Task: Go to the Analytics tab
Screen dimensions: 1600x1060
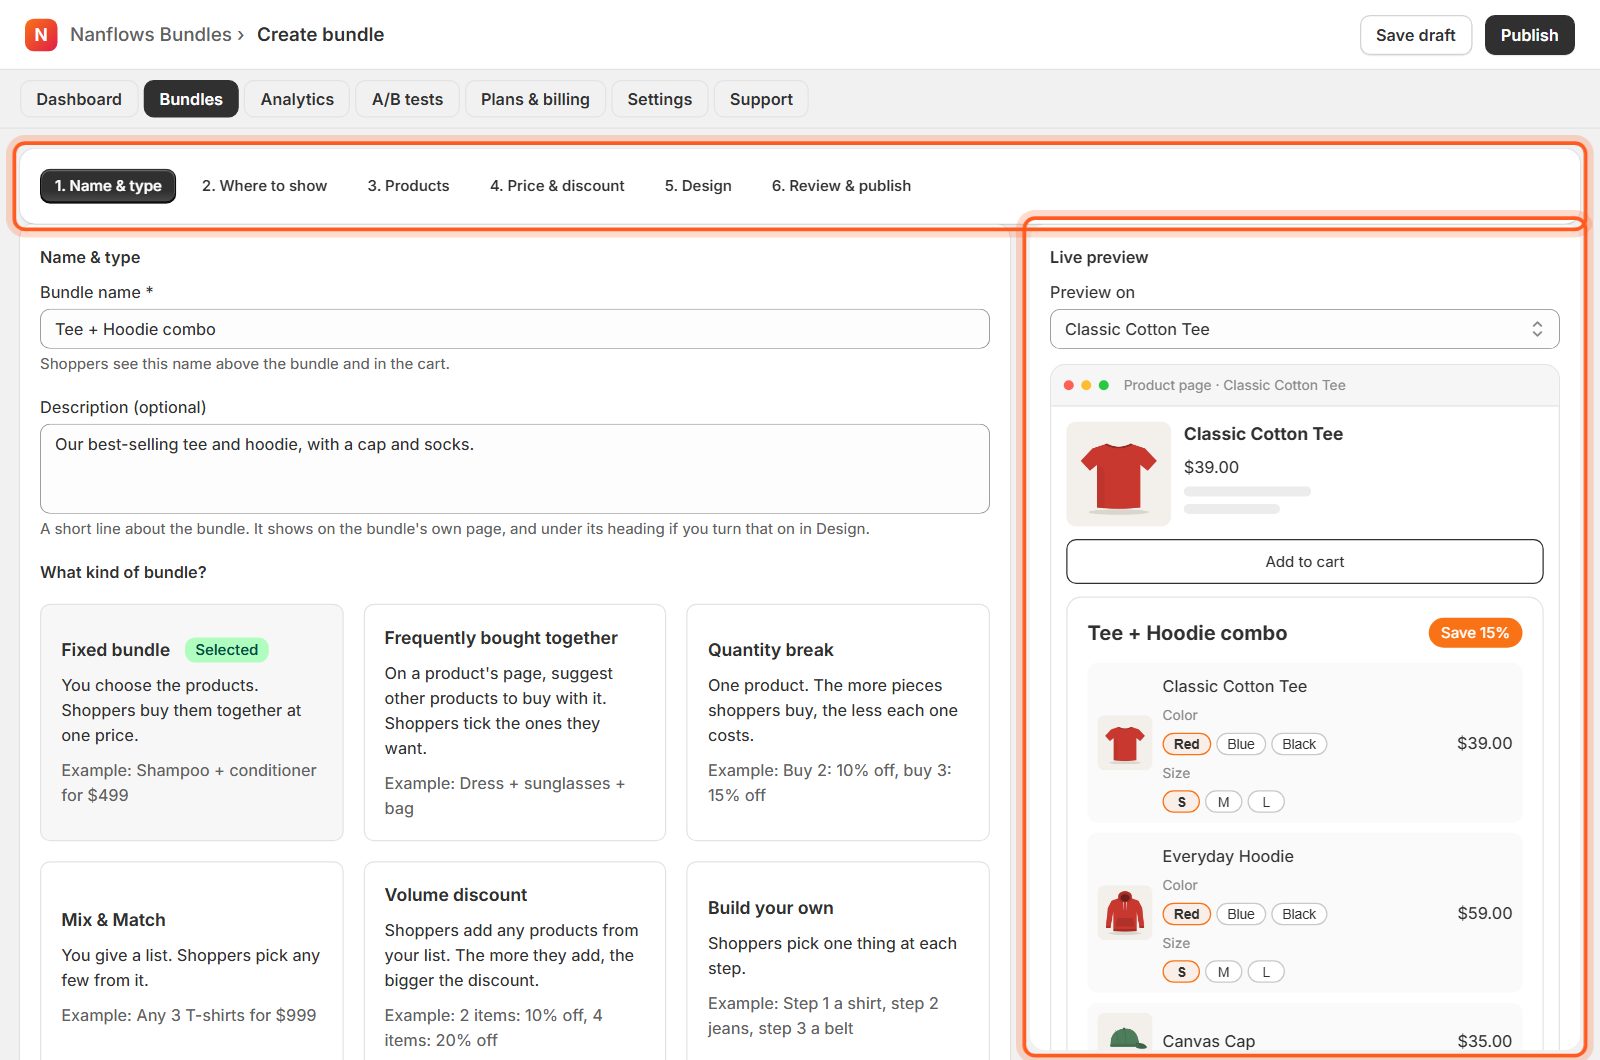Action: (297, 99)
